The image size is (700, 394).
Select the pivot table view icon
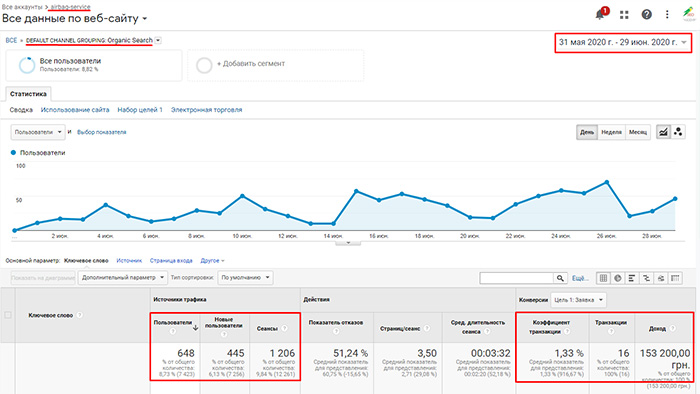click(675, 278)
